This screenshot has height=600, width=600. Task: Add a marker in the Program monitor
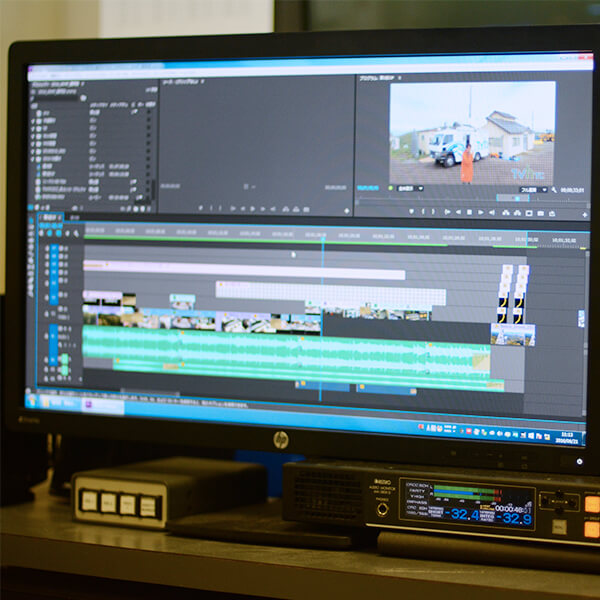coord(412,211)
